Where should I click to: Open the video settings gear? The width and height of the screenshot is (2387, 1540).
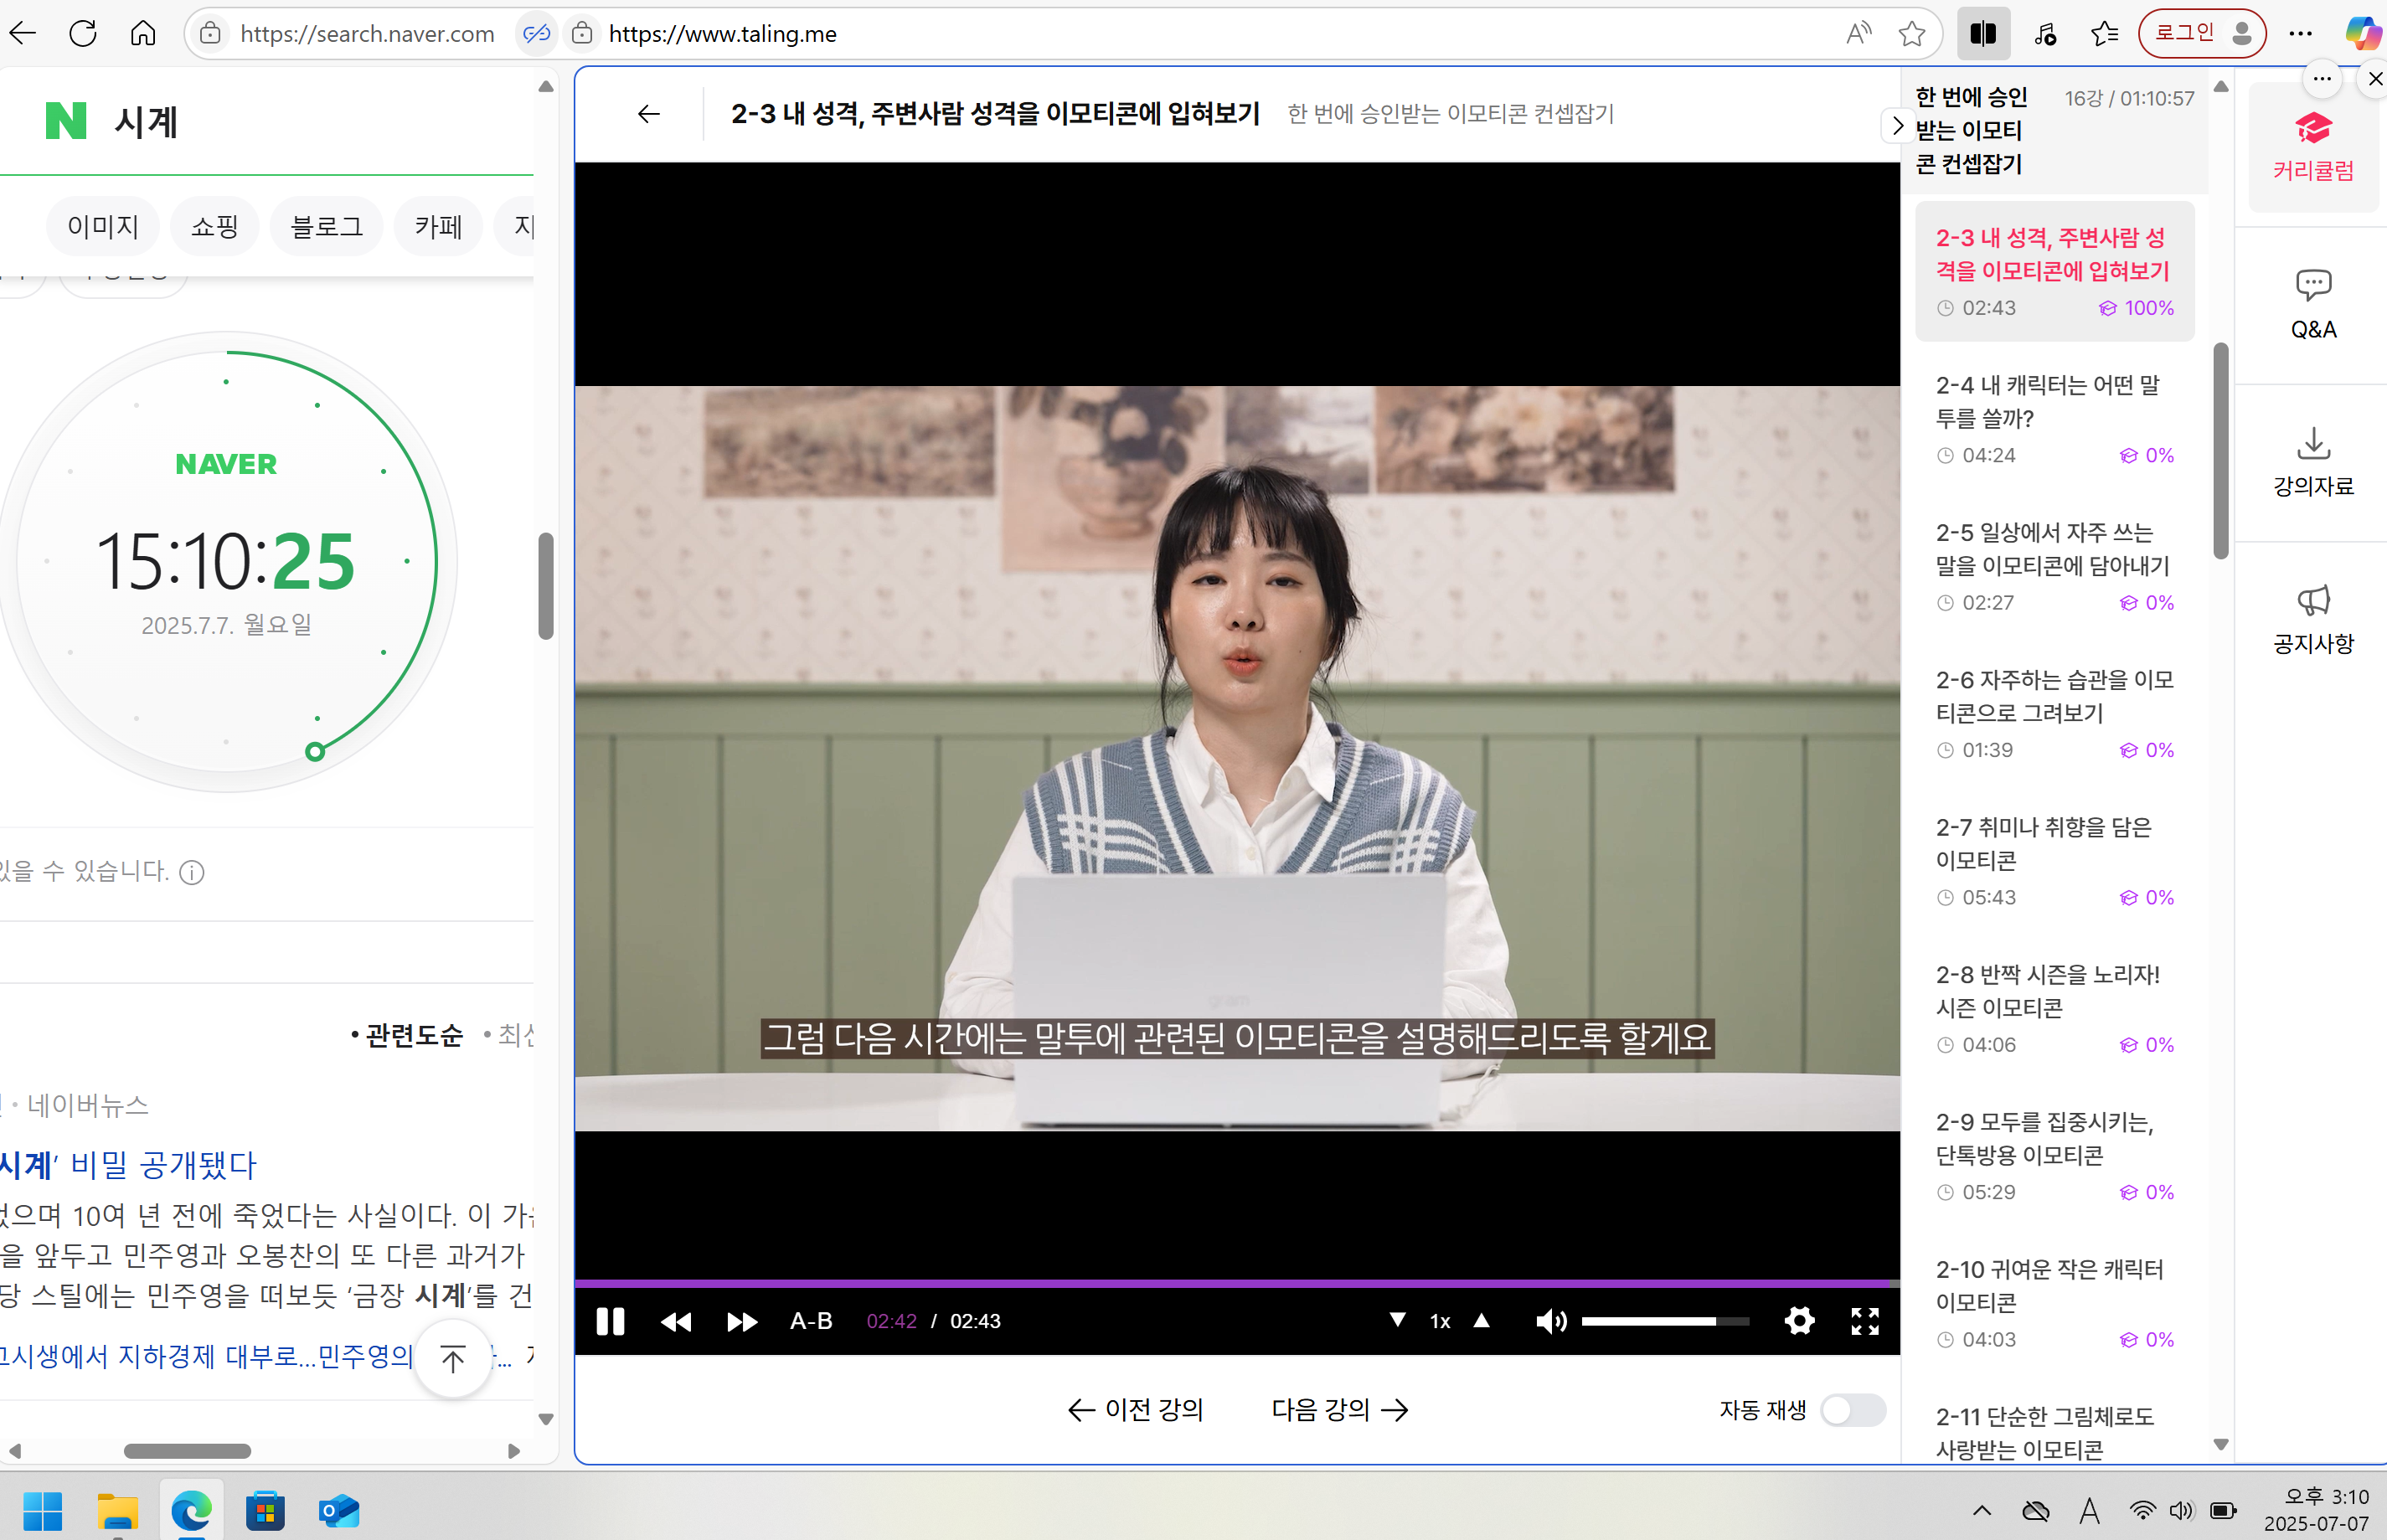pyautogui.click(x=1799, y=1321)
